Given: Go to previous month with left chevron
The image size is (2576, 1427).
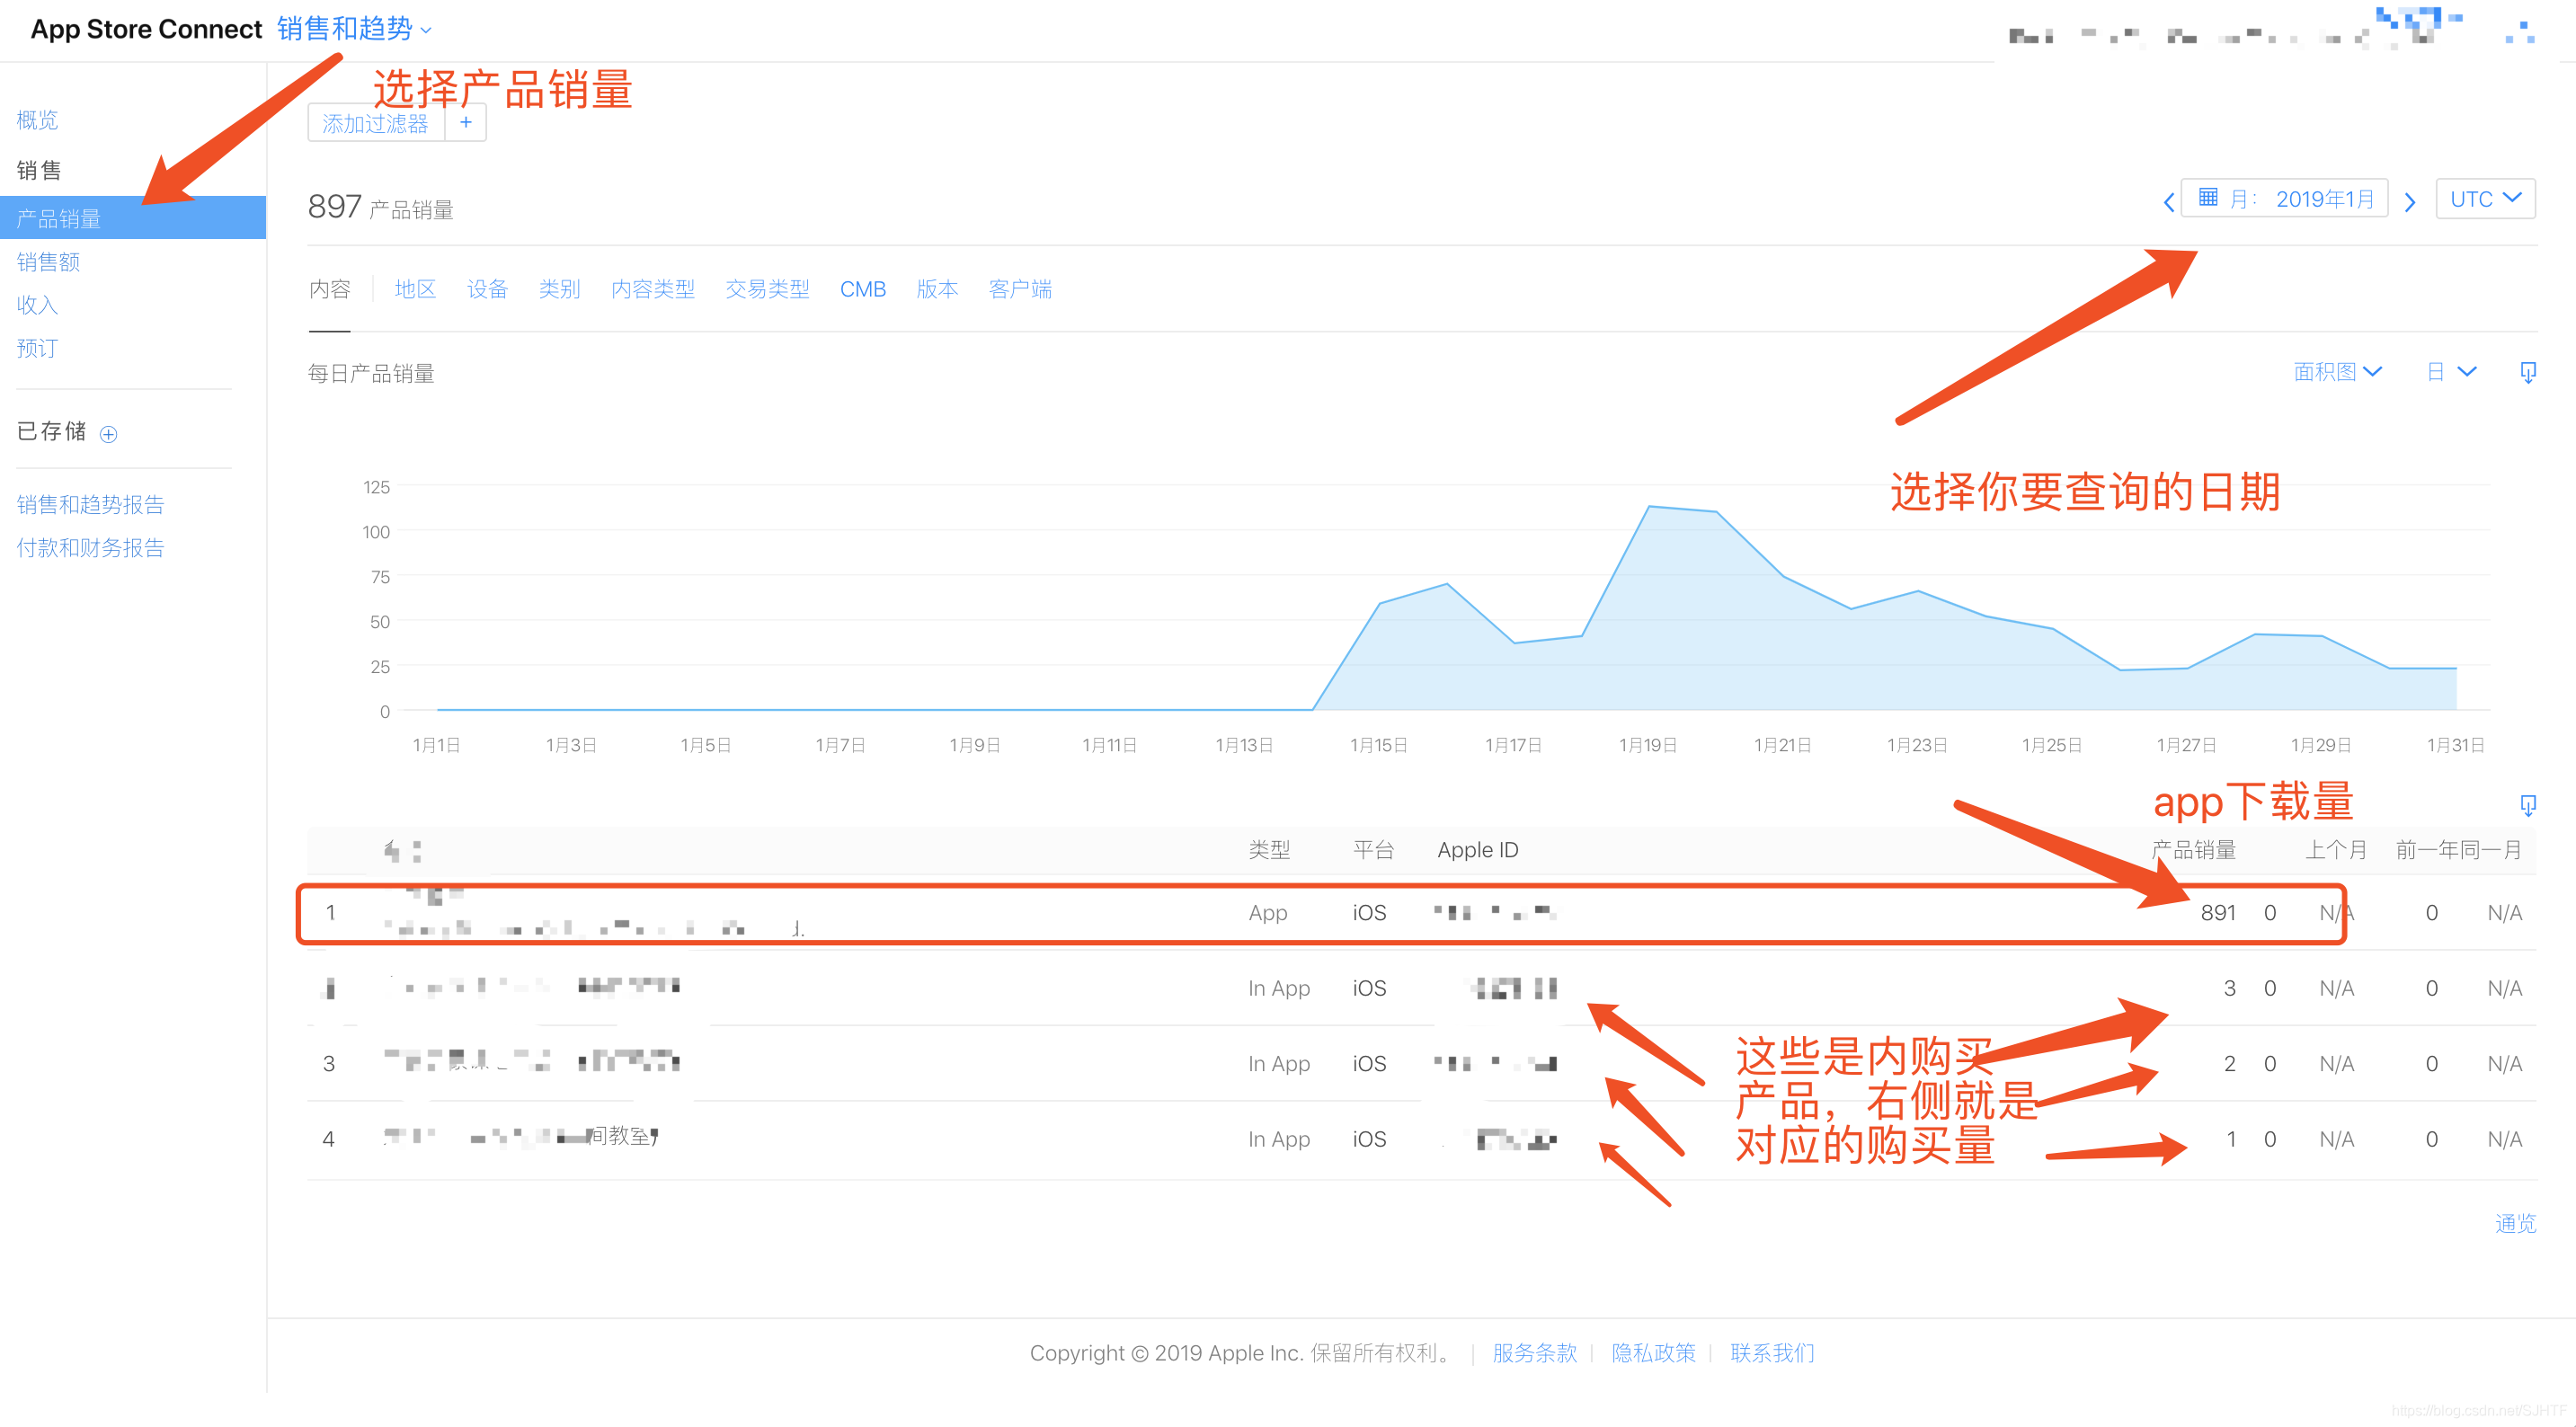Looking at the screenshot, I should click(x=2168, y=201).
